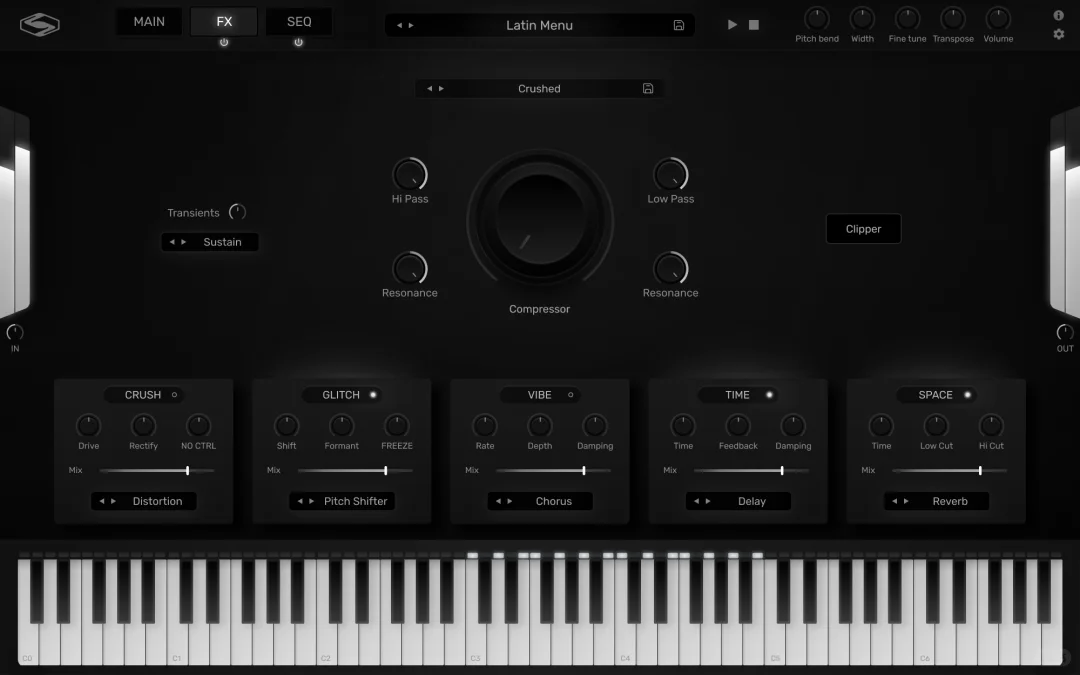Enable the VIBE module toggle
This screenshot has width=1080, height=675.
[x=570, y=395]
